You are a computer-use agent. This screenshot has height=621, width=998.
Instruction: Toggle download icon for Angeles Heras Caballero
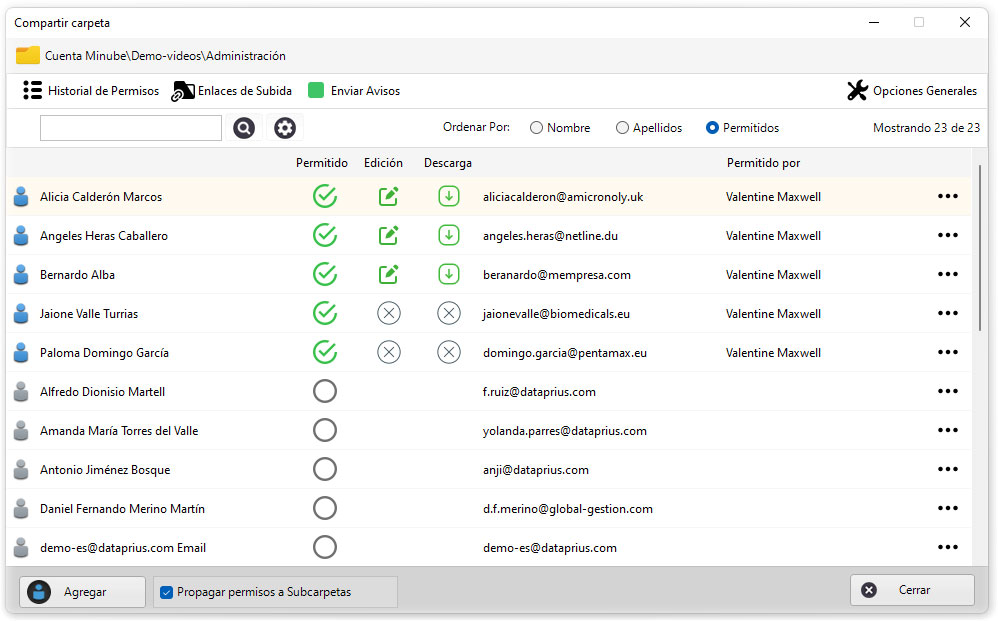point(449,235)
